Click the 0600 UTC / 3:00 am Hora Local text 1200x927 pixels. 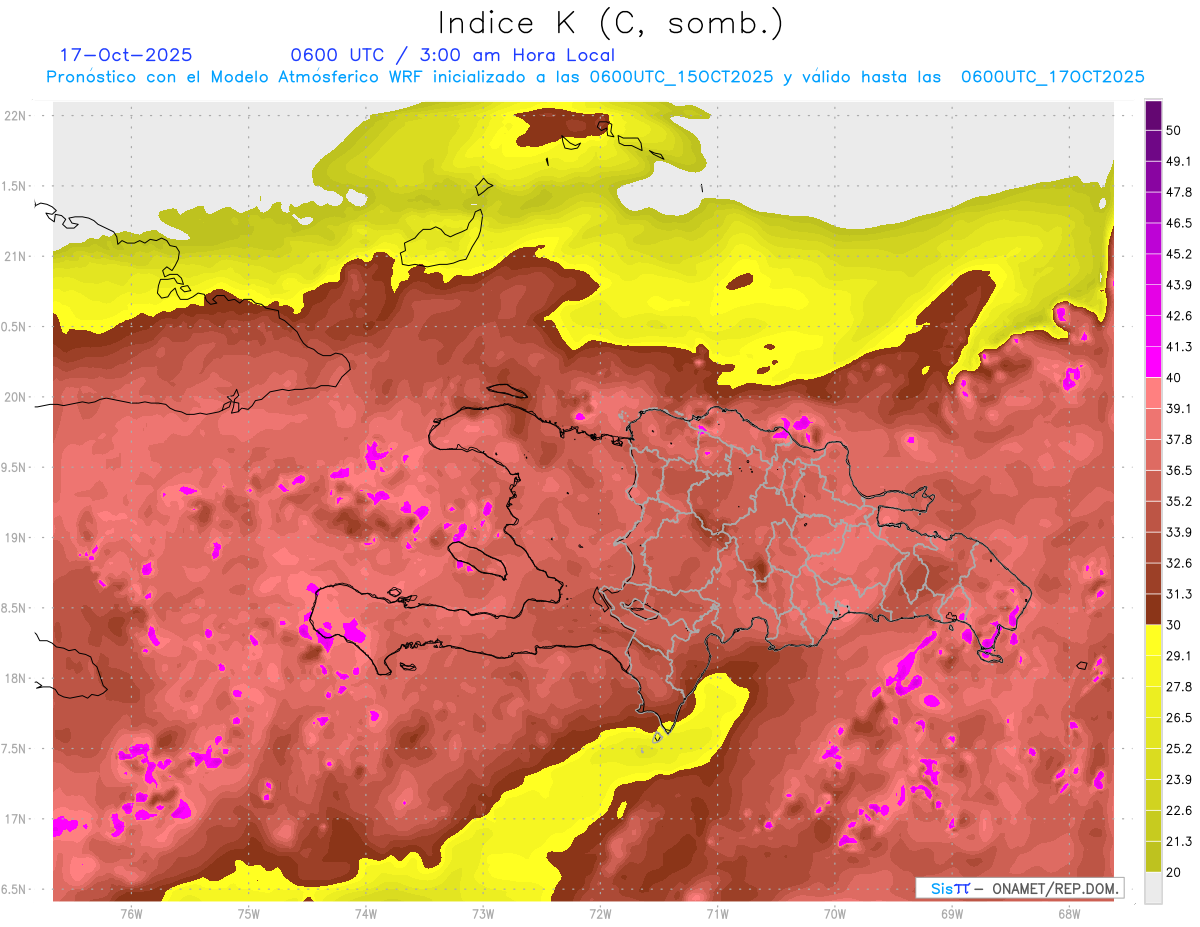point(452,55)
